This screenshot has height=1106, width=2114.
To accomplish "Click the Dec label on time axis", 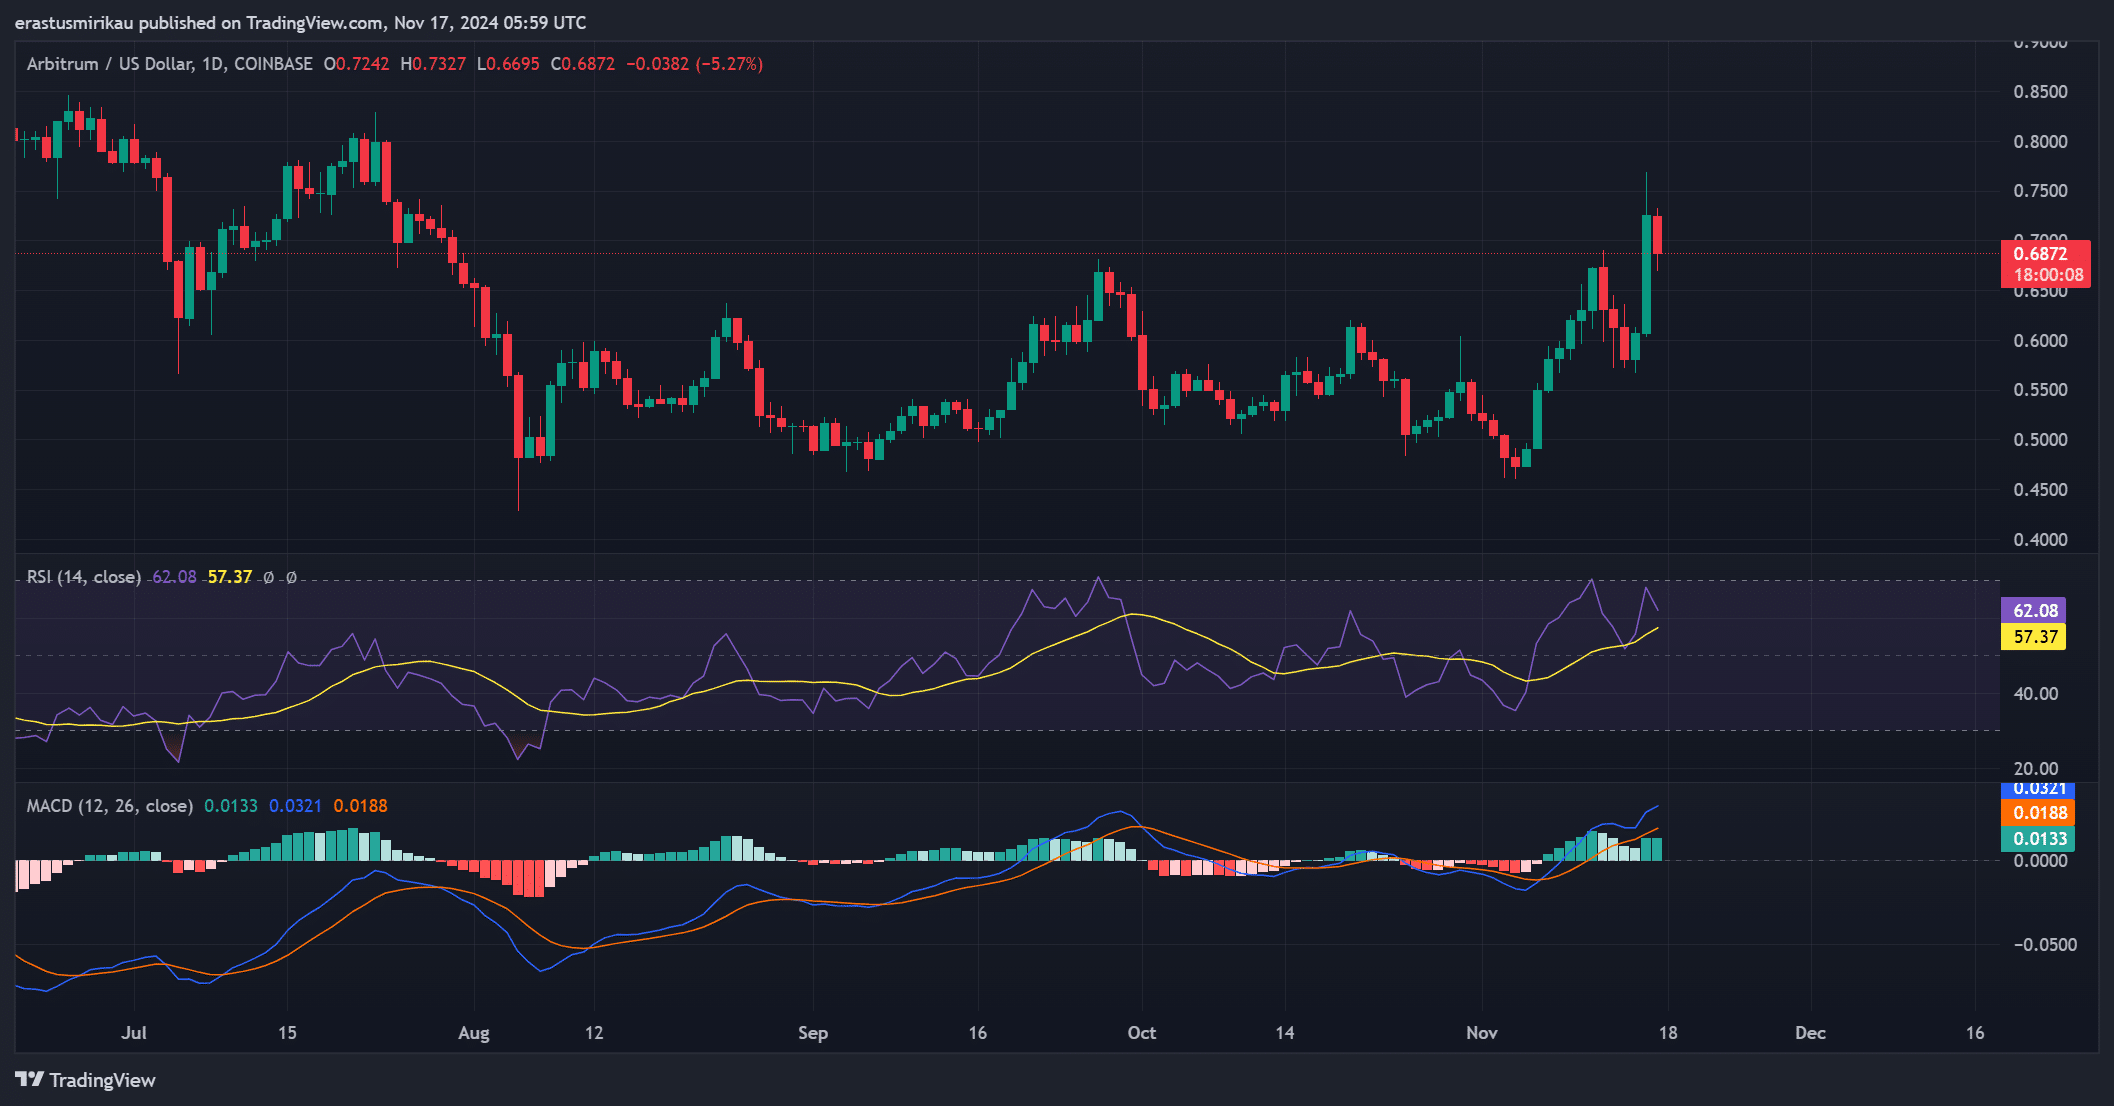I will 1809,1033.
